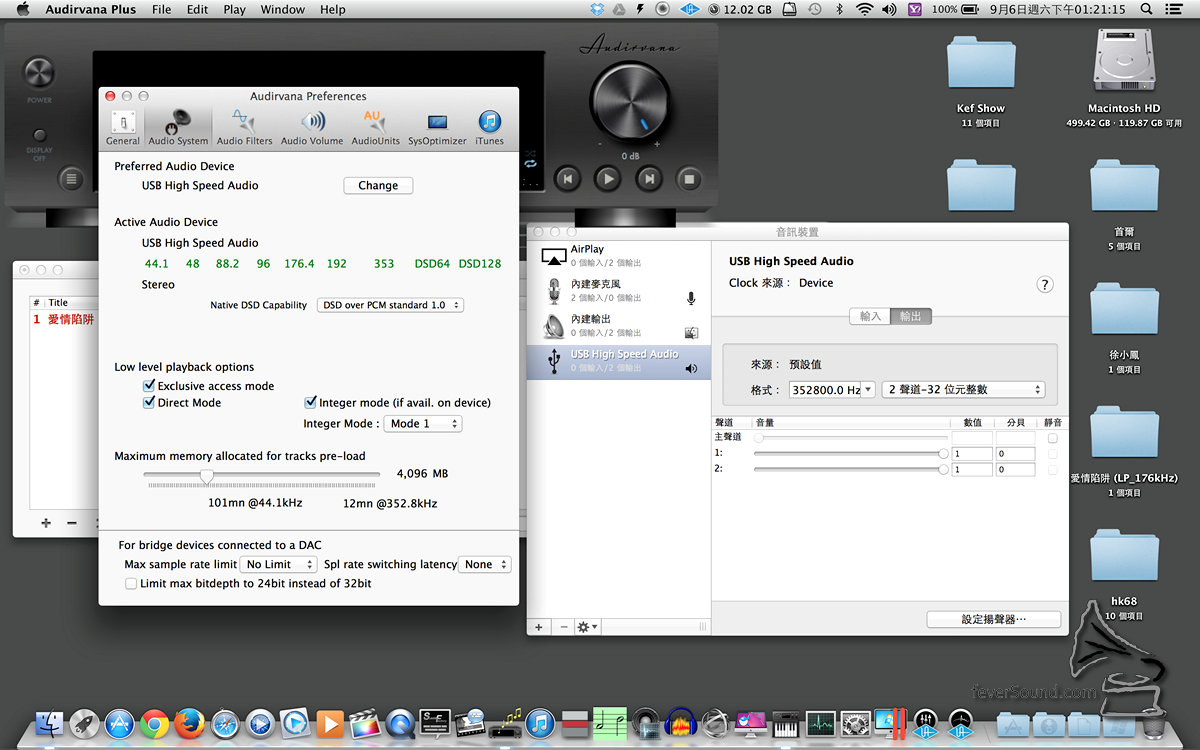Click the Audirvana Play button
This screenshot has height=750, width=1200.
[x=608, y=179]
